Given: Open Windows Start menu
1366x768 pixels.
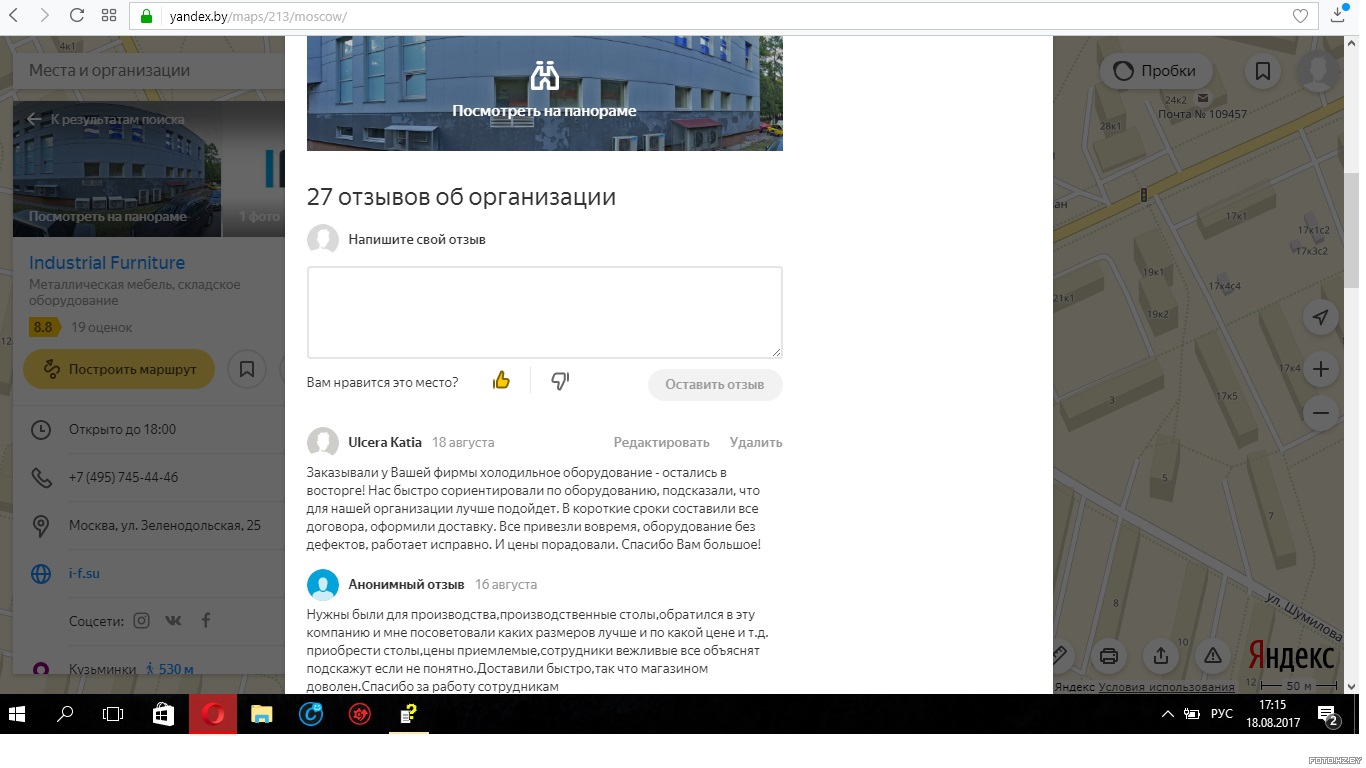Looking at the screenshot, I should tap(17, 714).
